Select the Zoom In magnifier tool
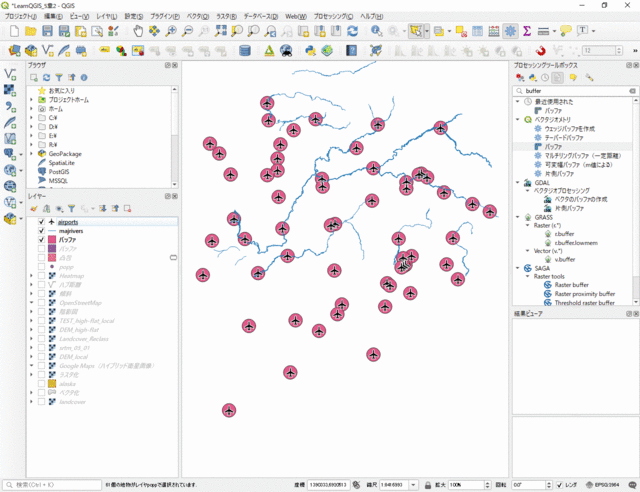 (171, 31)
